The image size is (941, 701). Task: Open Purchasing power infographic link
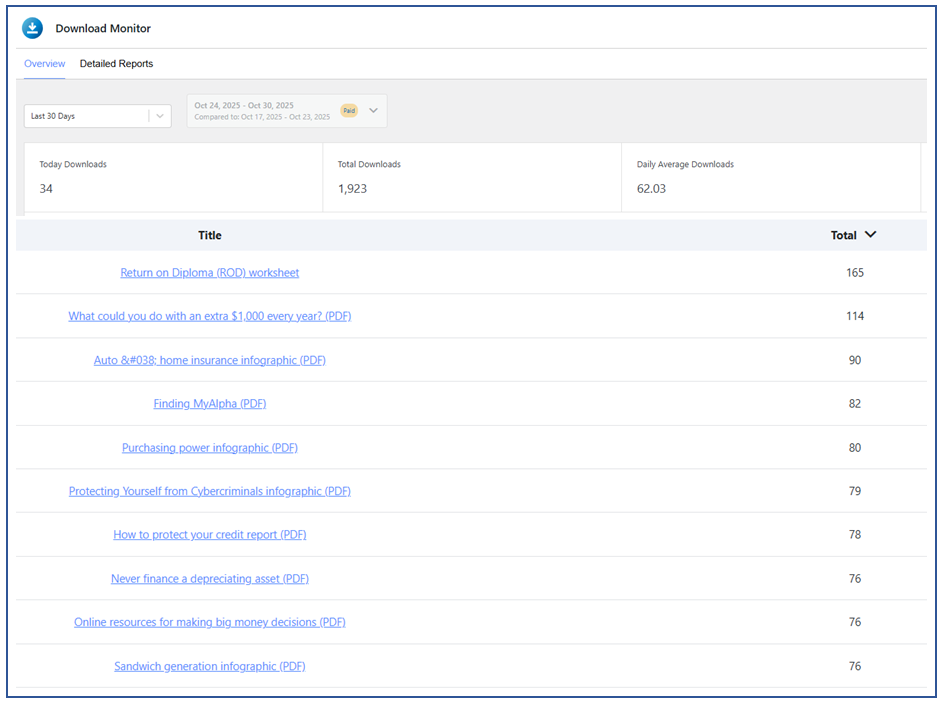(x=210, y=448)
